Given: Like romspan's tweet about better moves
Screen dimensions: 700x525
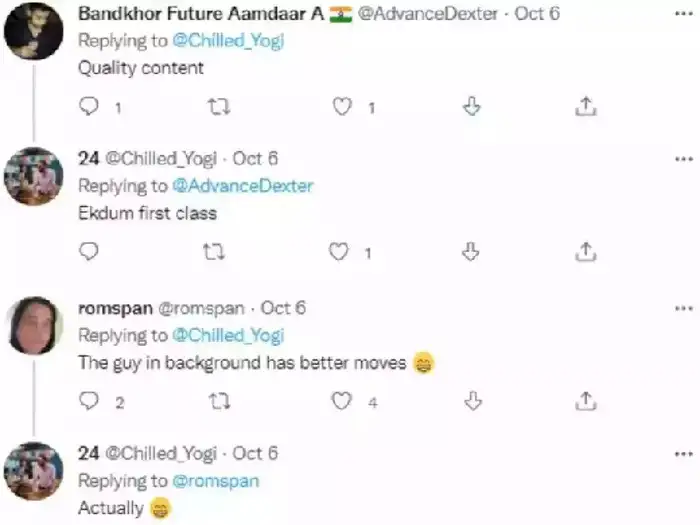Looking at the screenshot, I should point(342,401).
